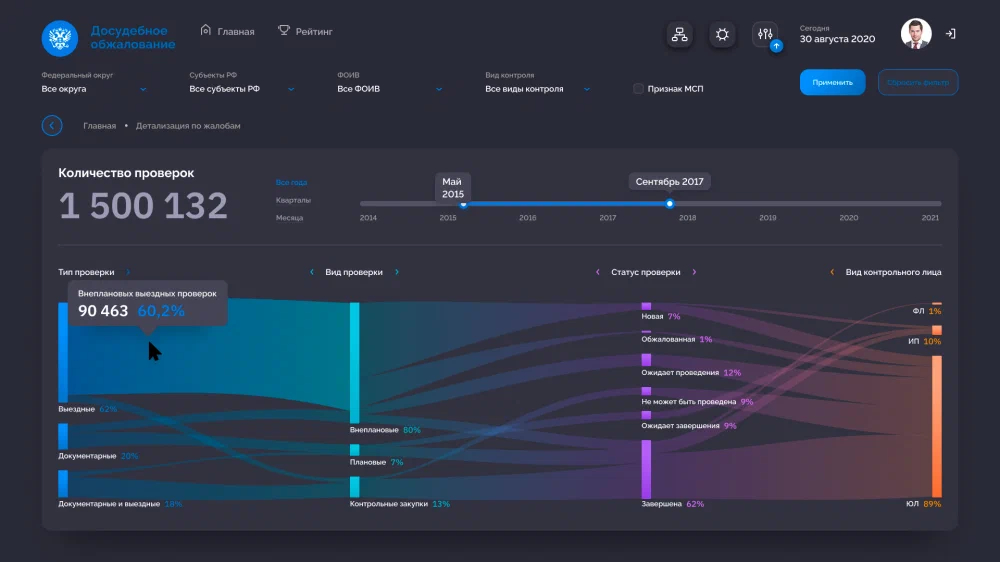The image size is (1000, 562).
Task: Click left chevron of Вид проверки
Action: pyautogui.click(x=312, y=272)
